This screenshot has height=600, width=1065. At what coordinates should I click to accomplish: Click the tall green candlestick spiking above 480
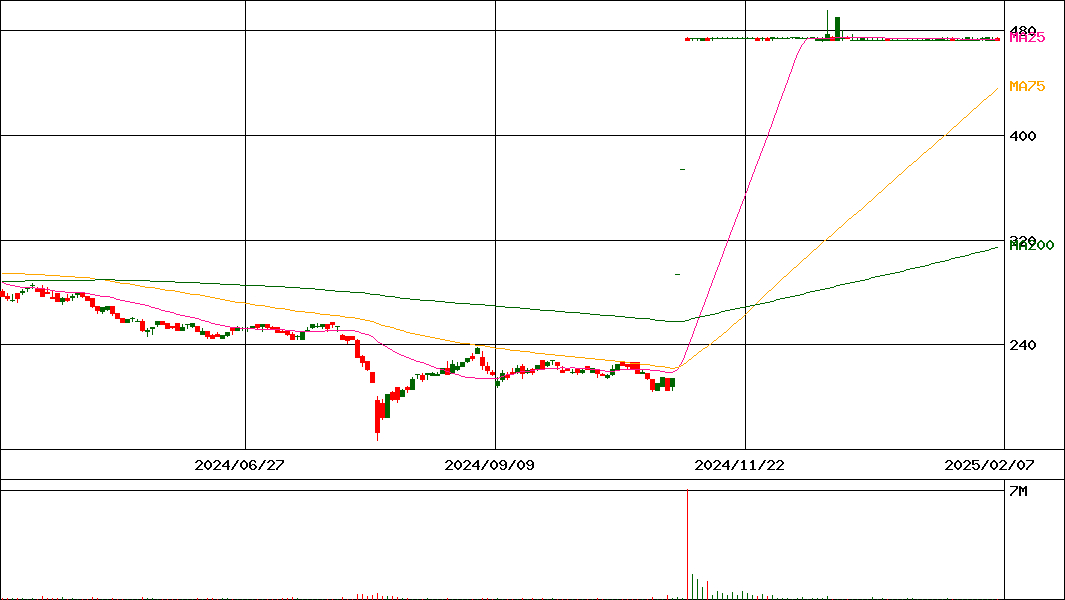pyautogui.click(x=837, y=27)
